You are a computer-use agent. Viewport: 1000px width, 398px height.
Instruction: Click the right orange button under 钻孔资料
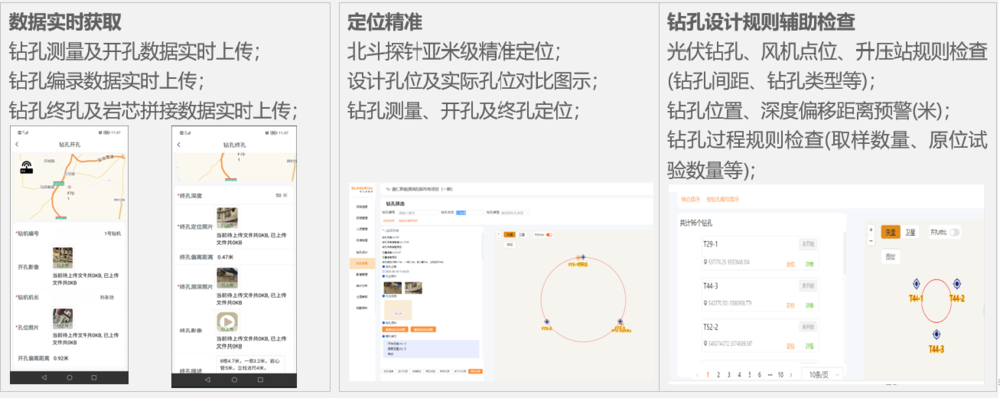click(x=423, y=329)
